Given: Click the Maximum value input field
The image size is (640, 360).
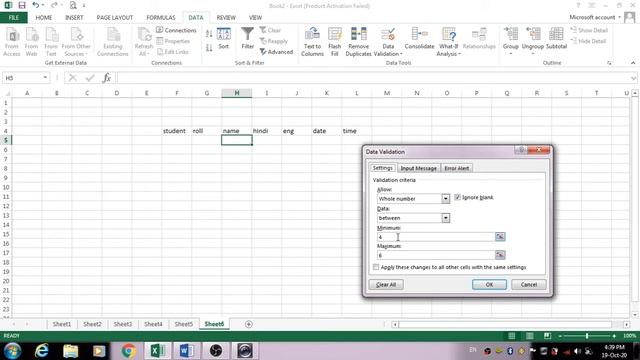Looking at the screenshot, I should point(436,255).
